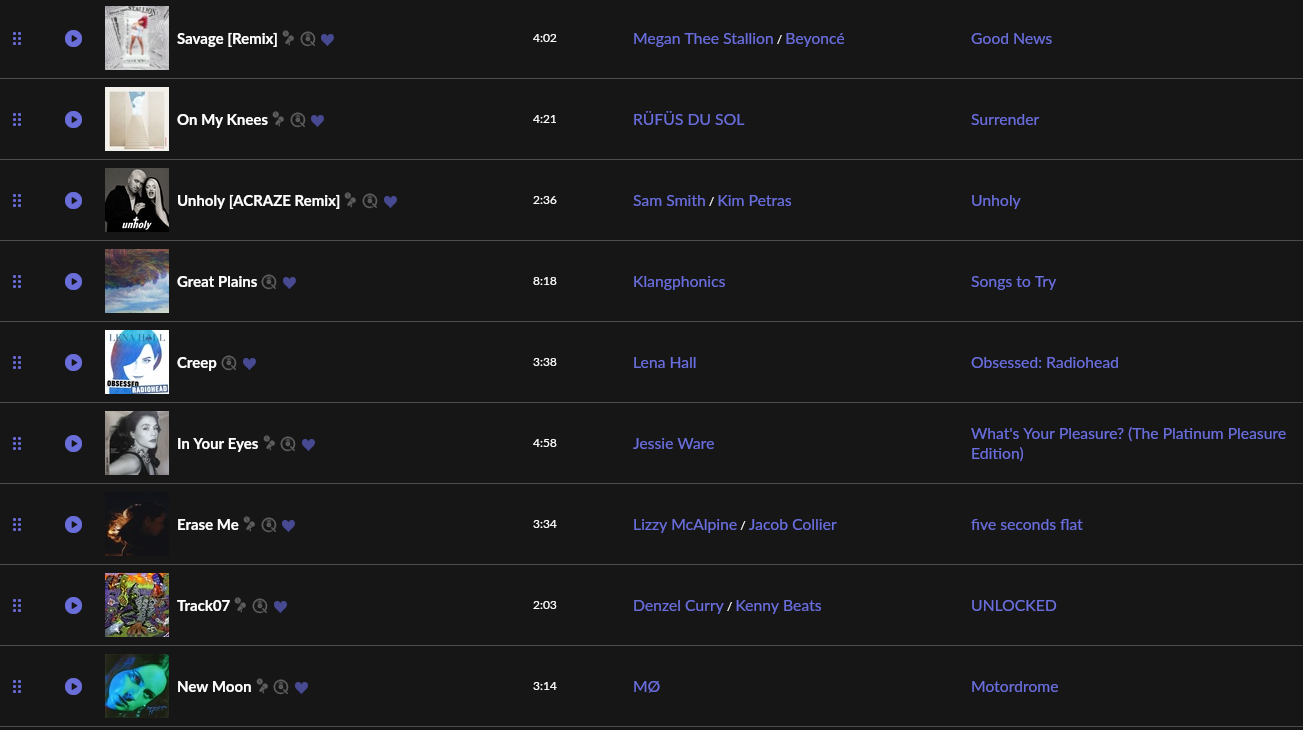
Task: Toggle the heart on New Moon
Action: click(301, 687)
